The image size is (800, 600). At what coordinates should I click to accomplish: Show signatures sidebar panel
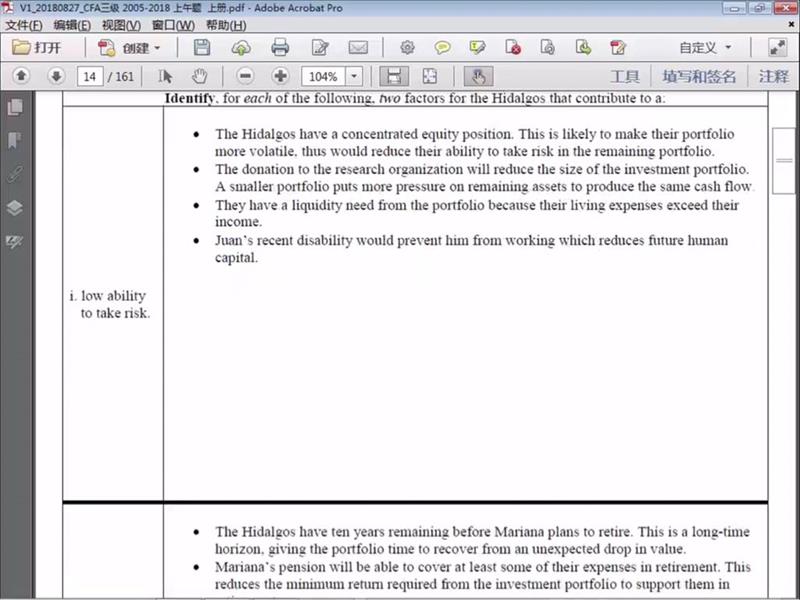15,241
